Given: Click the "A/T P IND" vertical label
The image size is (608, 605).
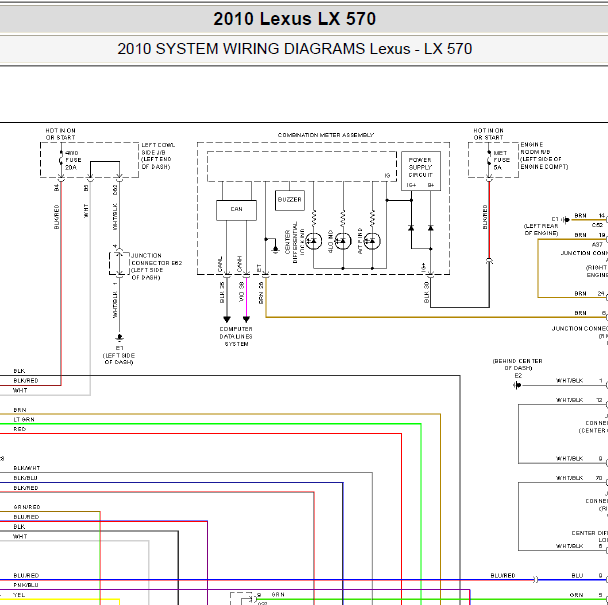Looking at the screenshot, I should click(360, 241).
